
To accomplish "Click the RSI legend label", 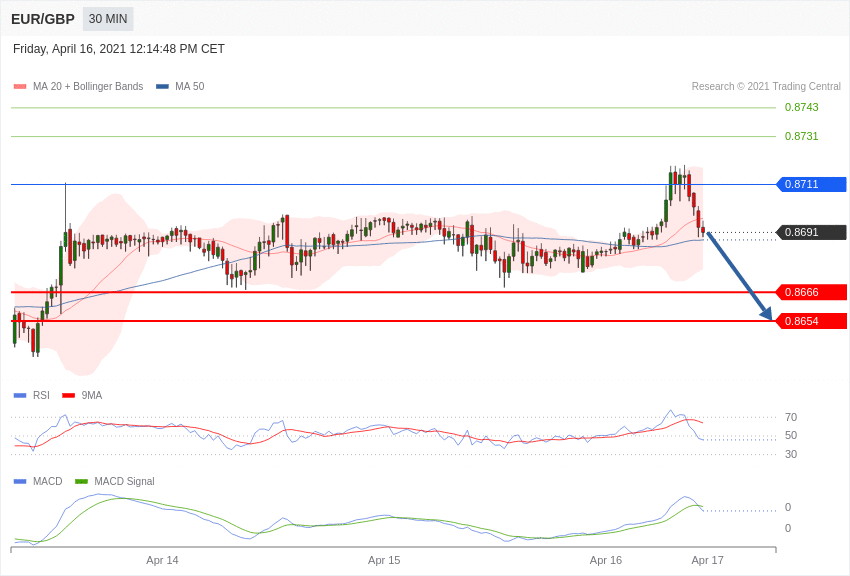I will coord(41,395).
